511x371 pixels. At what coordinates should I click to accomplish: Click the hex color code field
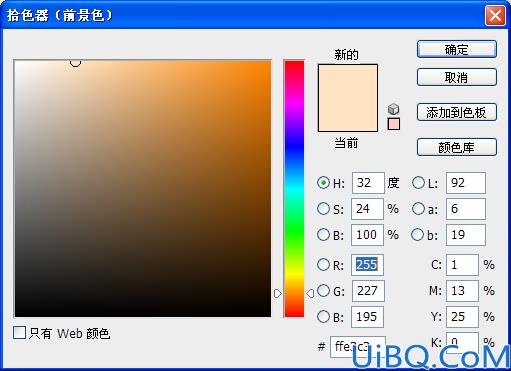pyautogui.click(x=358, y=347)
